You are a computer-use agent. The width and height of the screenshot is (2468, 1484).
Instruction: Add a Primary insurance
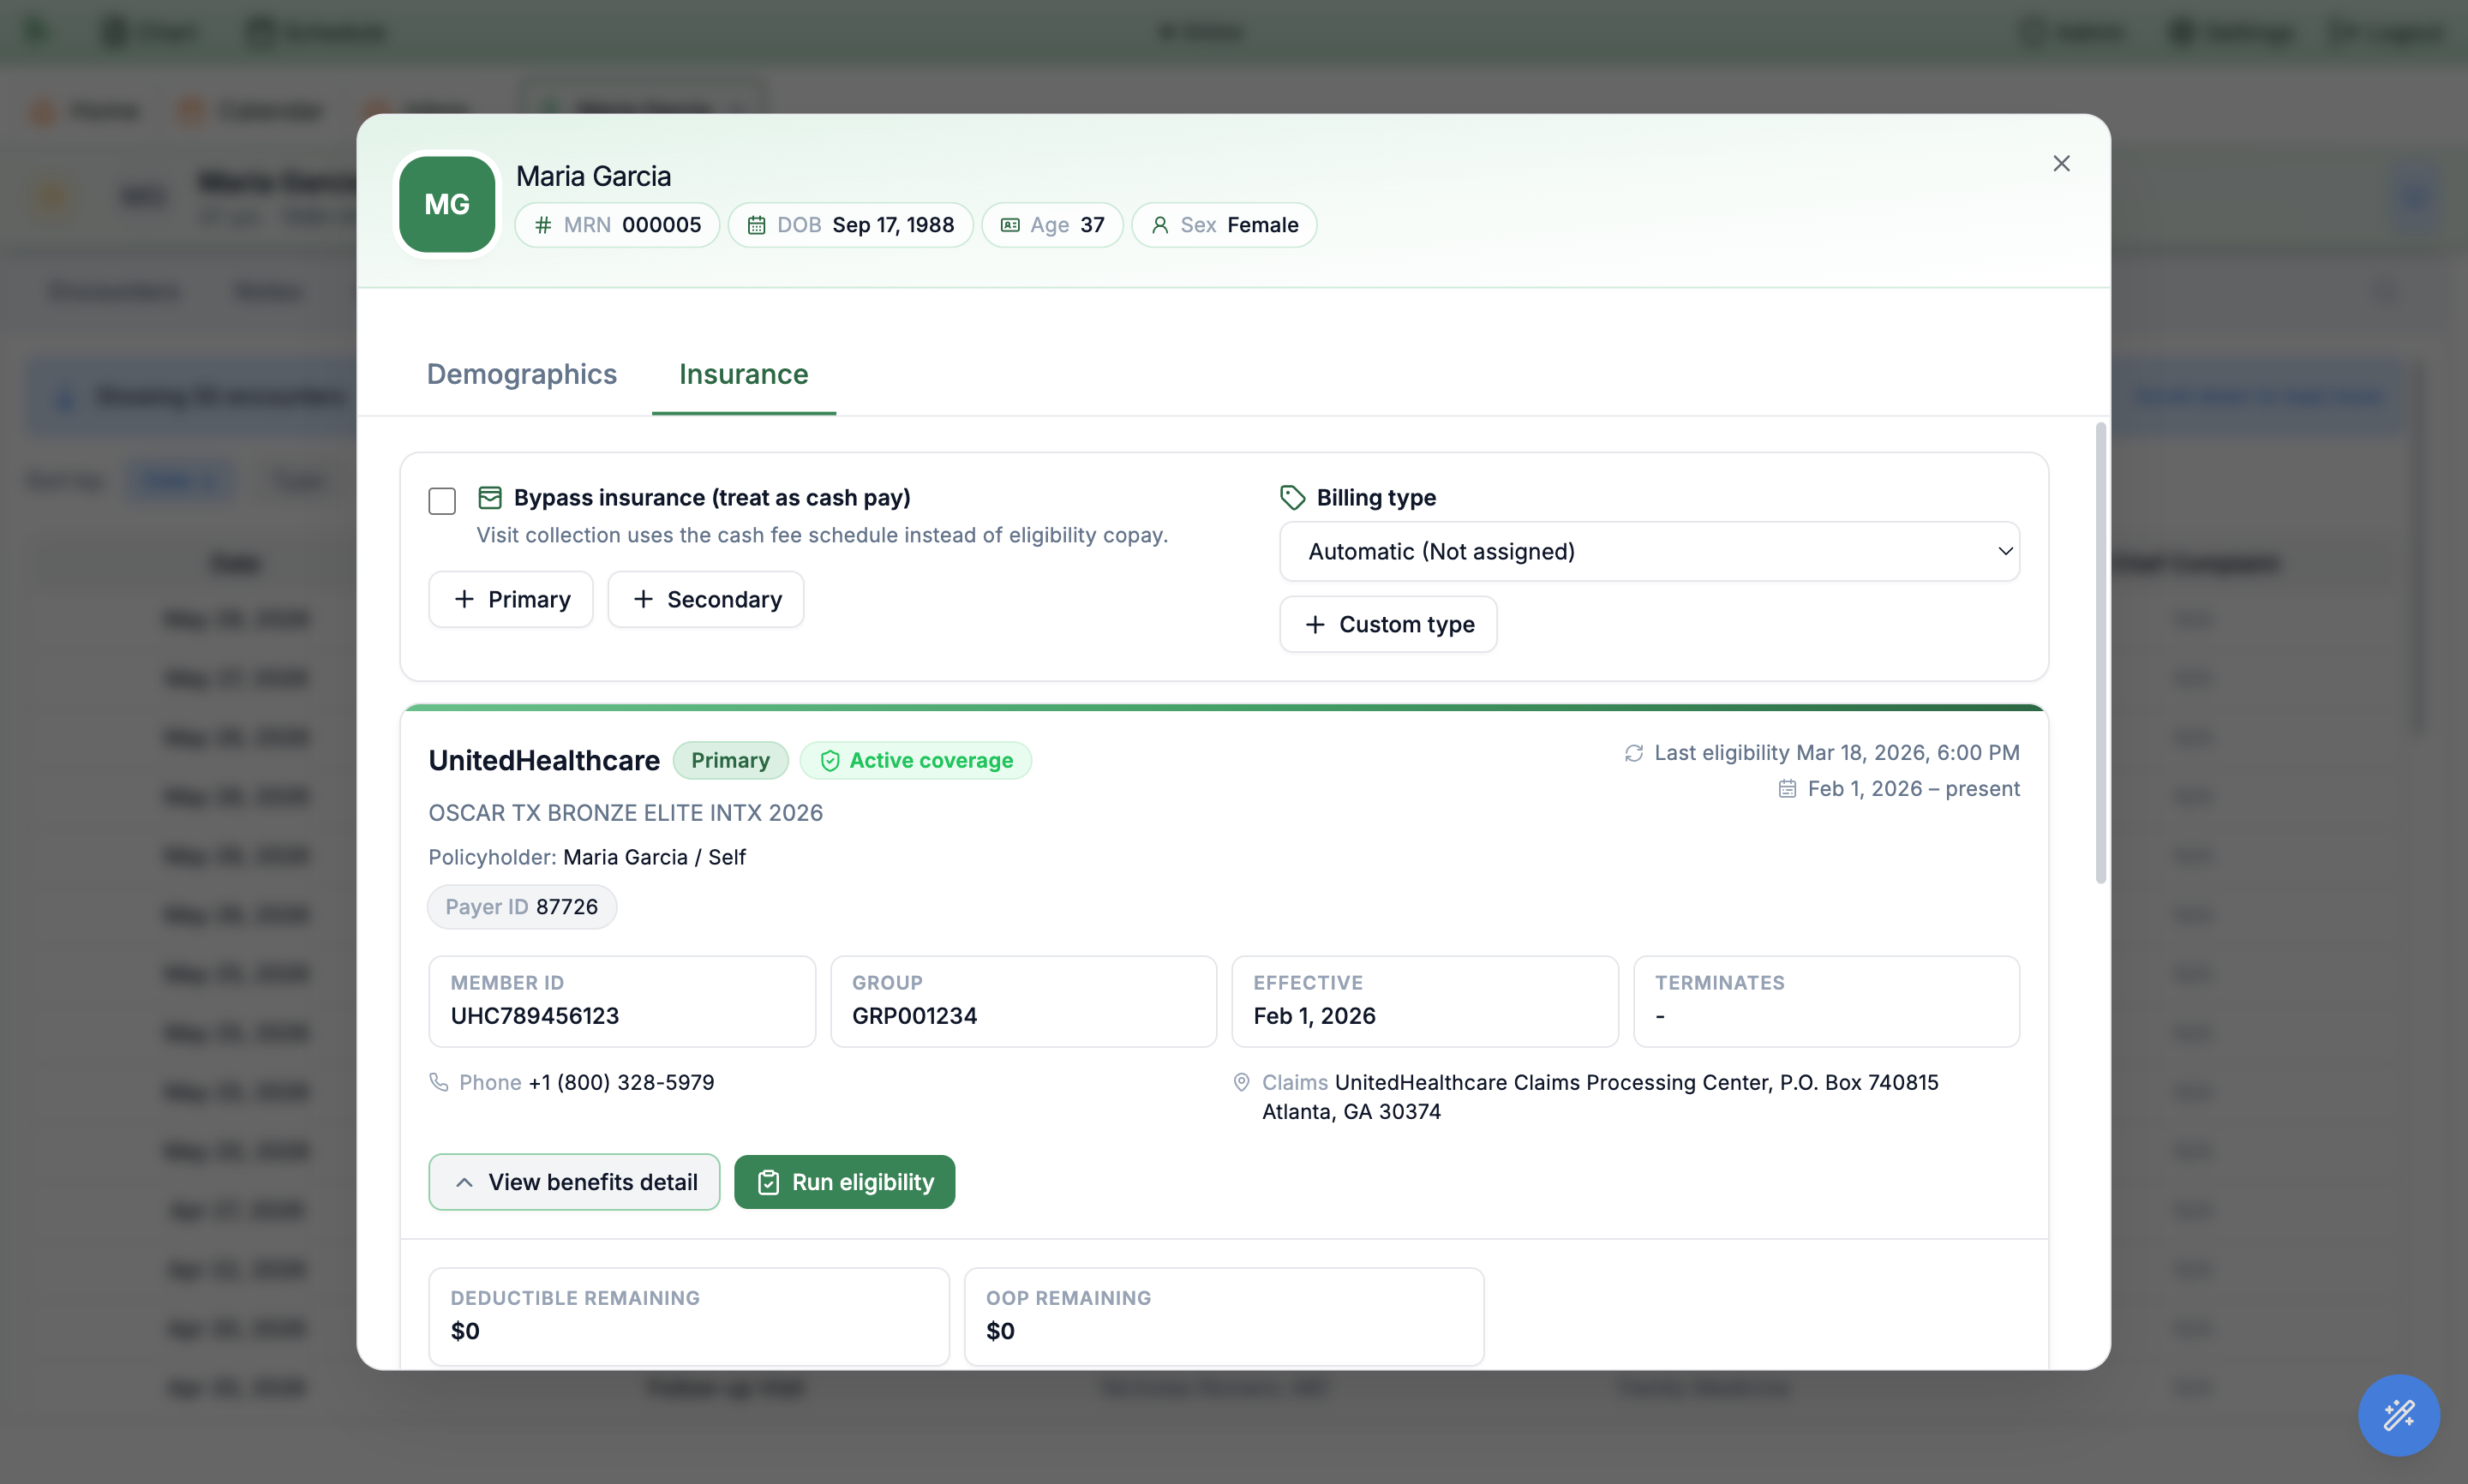click(x=511, y=599)
